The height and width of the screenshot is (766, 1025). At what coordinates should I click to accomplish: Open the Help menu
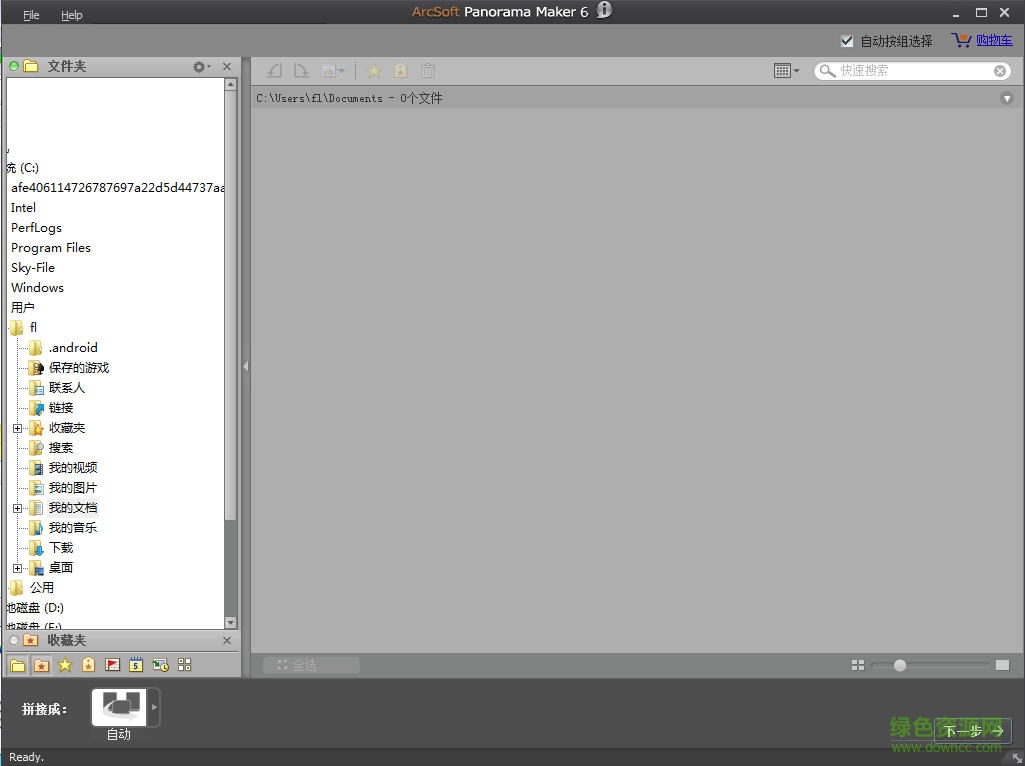pyautogui.click(x=72, y=14)
